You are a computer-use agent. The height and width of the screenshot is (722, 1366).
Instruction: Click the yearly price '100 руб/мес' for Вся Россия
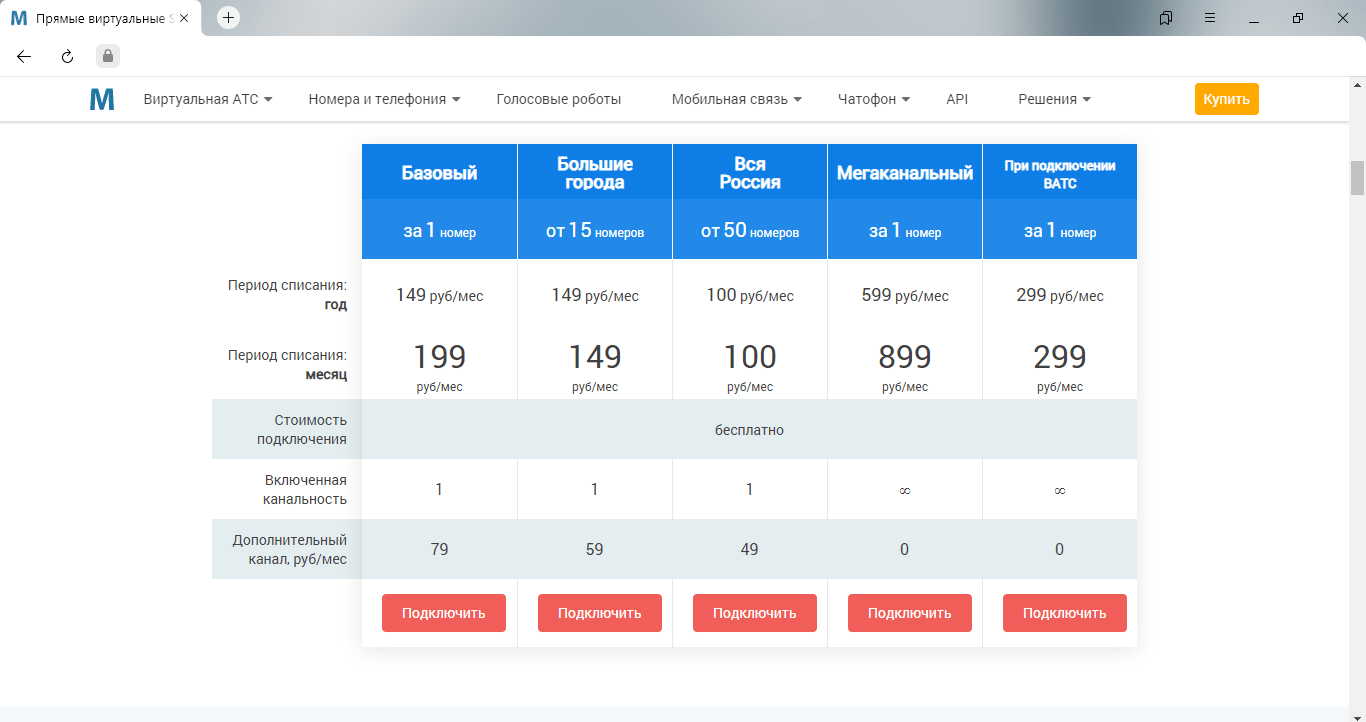click(750, 295)
